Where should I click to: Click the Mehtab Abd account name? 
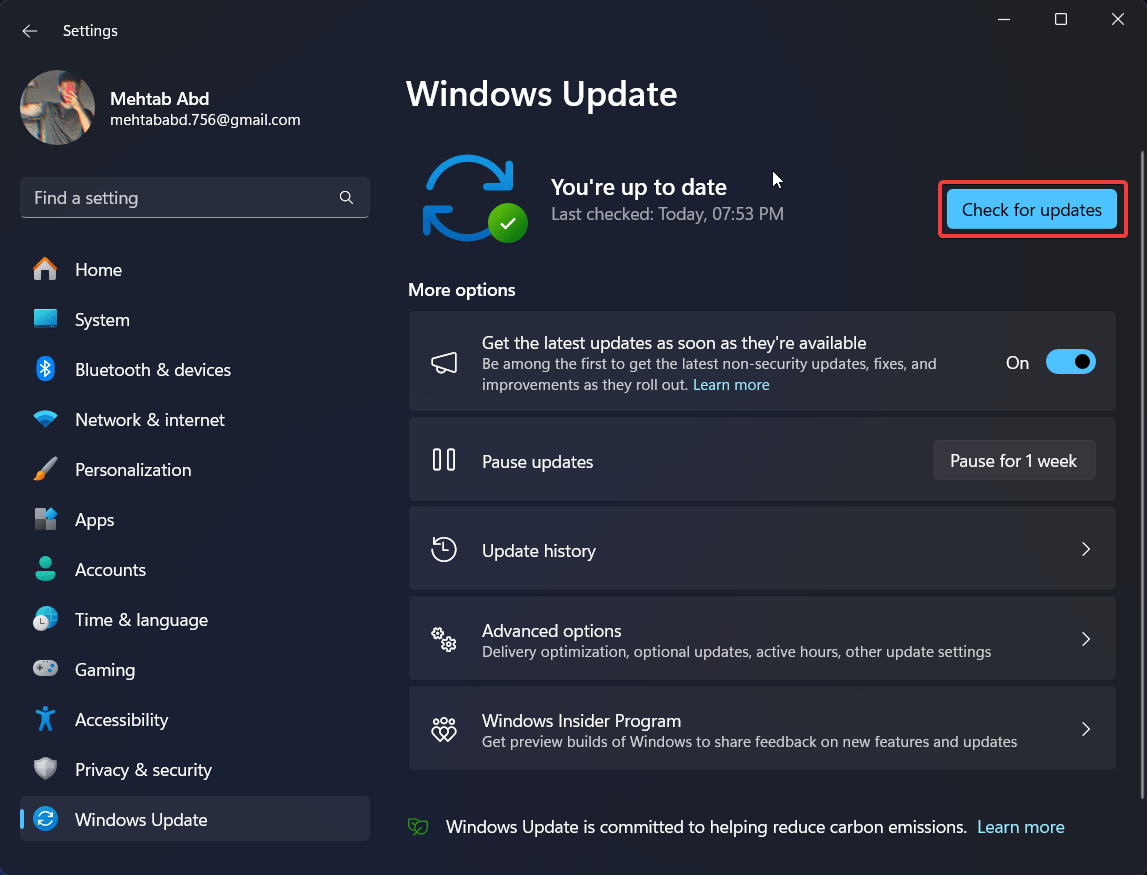coord(159,99)
